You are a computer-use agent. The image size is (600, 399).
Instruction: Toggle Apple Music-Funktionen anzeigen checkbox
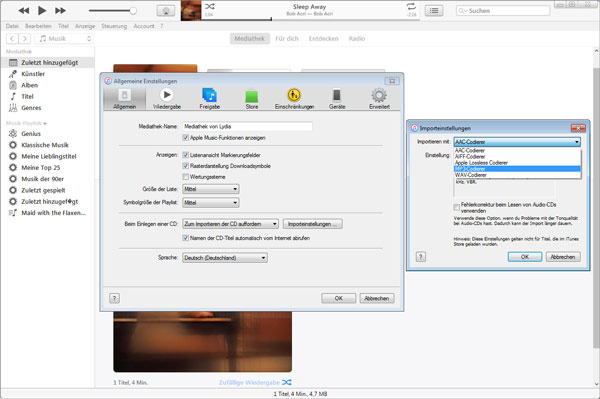[186, 138]
